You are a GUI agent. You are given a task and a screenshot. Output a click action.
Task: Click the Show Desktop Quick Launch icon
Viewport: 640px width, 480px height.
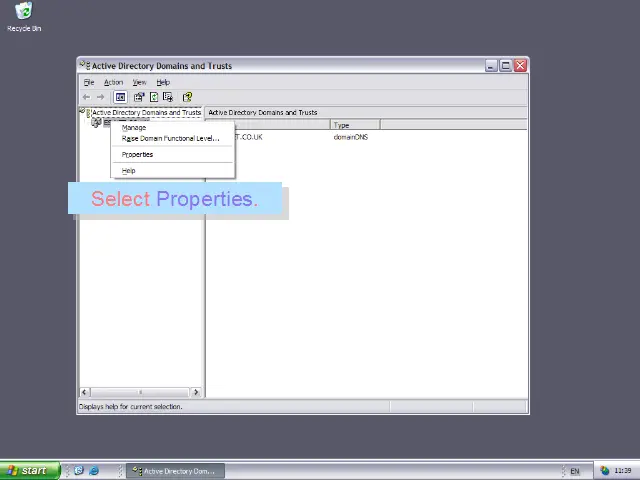[79, 471]
